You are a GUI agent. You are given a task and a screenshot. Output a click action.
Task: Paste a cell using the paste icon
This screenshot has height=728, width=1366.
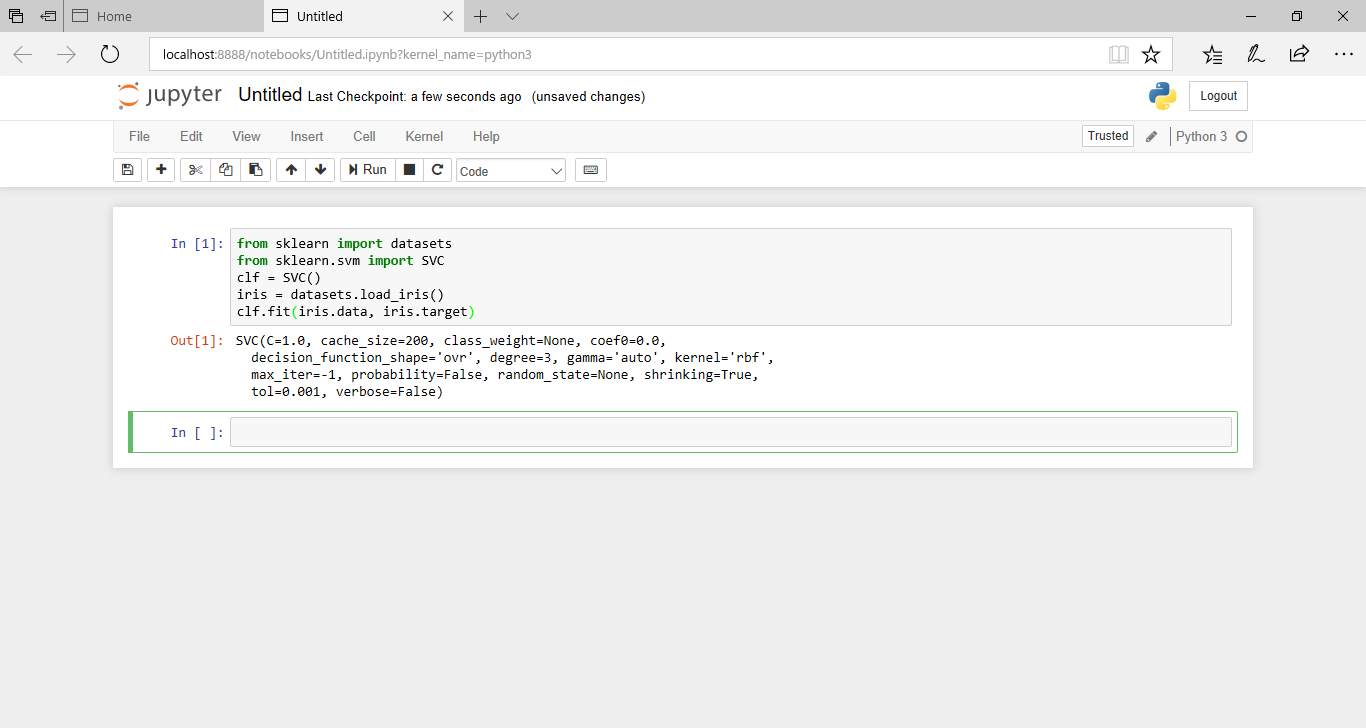click(x=255, y=169)
